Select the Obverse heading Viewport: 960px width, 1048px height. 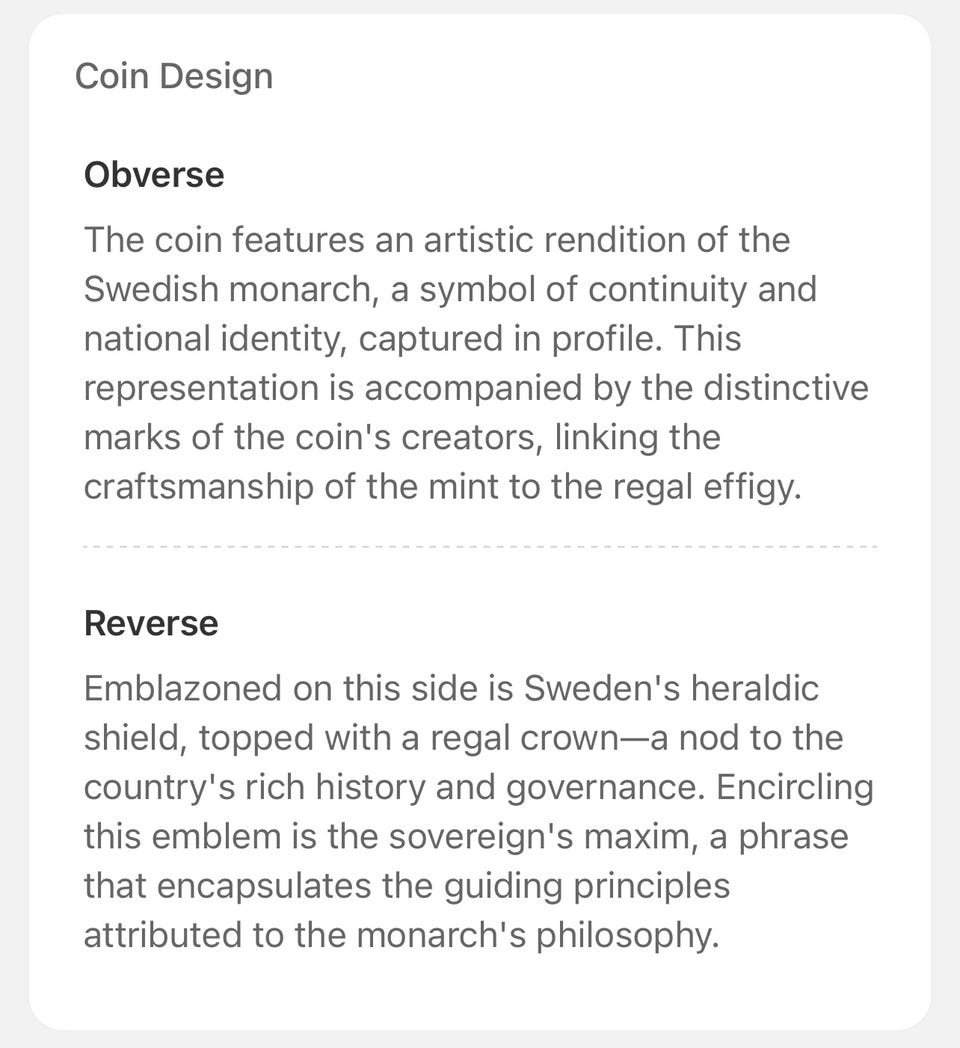pyautogui.click(x=154, y=175)
